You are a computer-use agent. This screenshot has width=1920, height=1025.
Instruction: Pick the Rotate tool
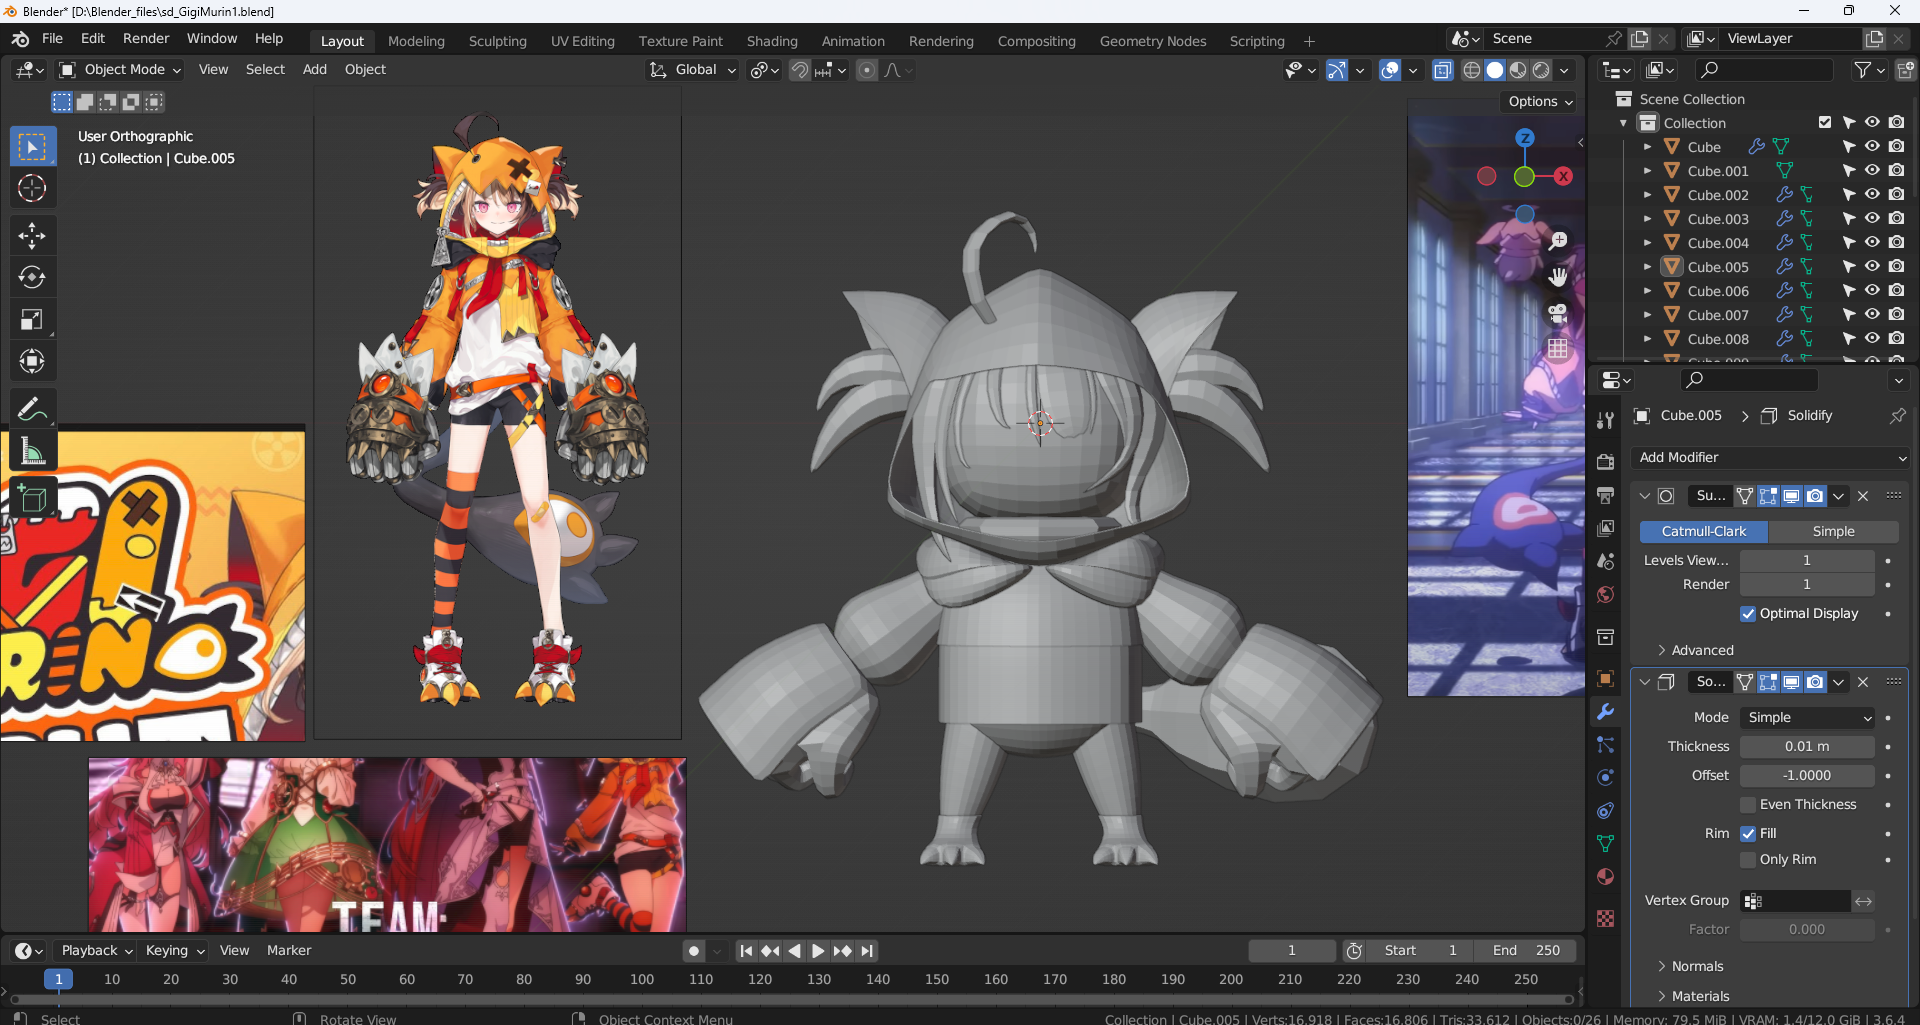32,277
